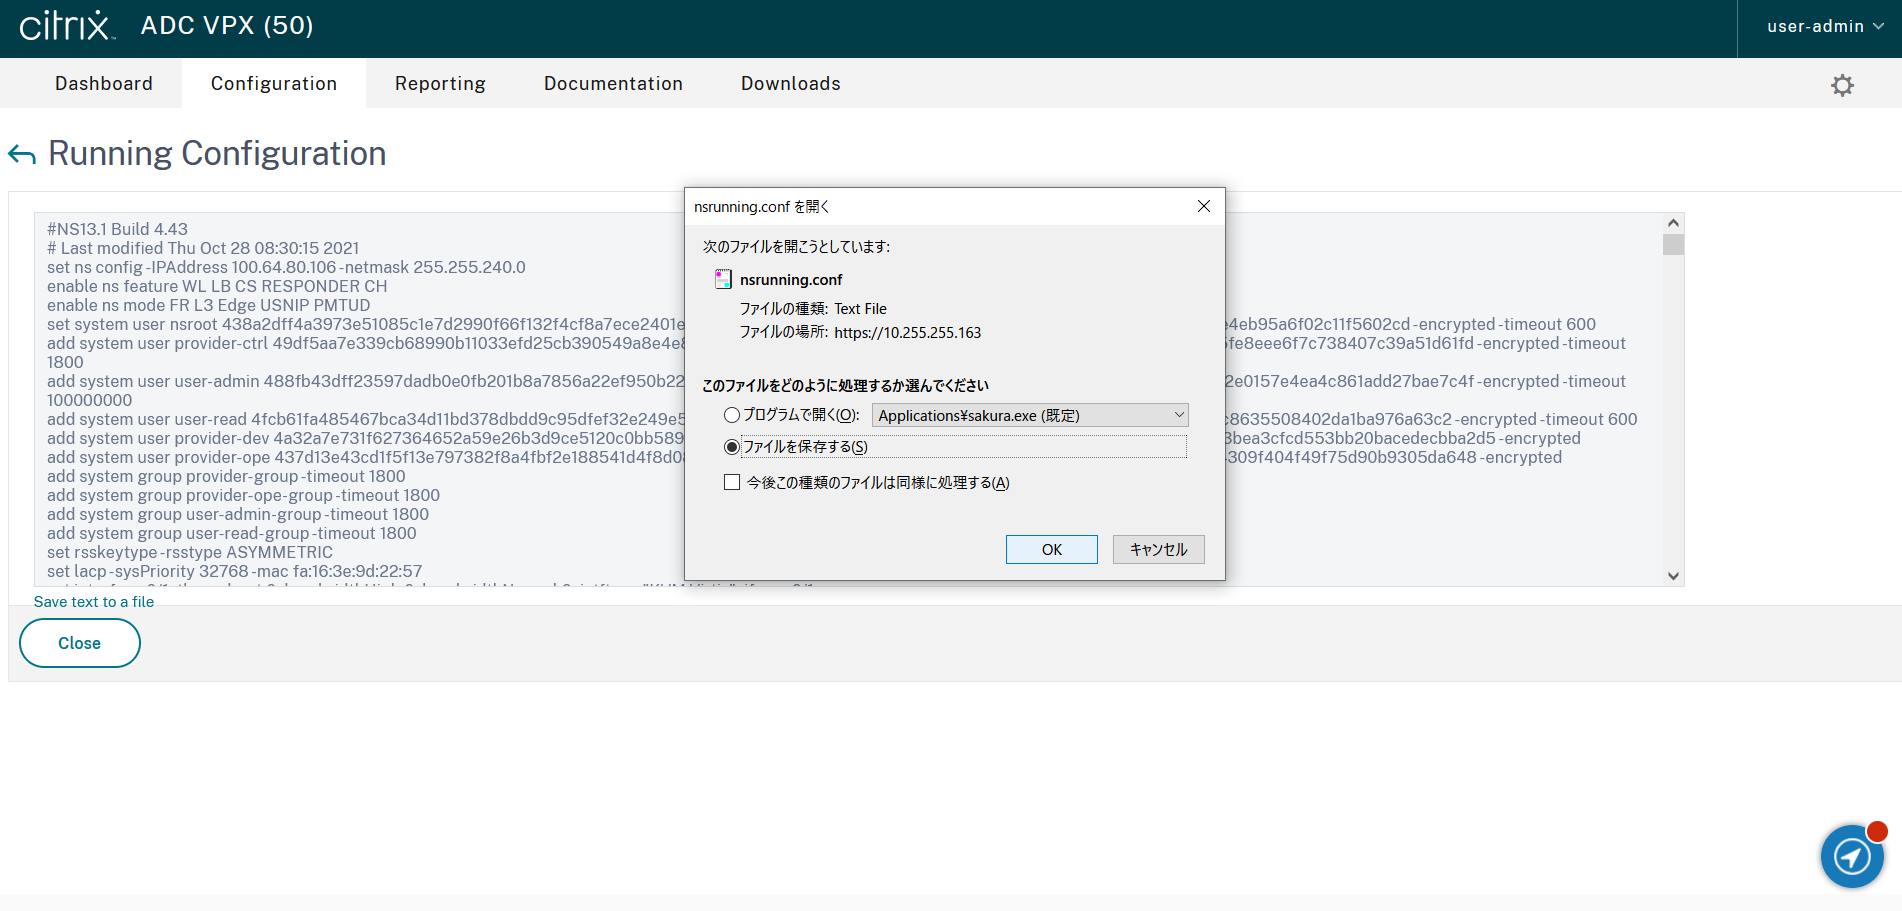Click the Citrix logo
The width and height of the screenshot is (1902, 911).
67,25
